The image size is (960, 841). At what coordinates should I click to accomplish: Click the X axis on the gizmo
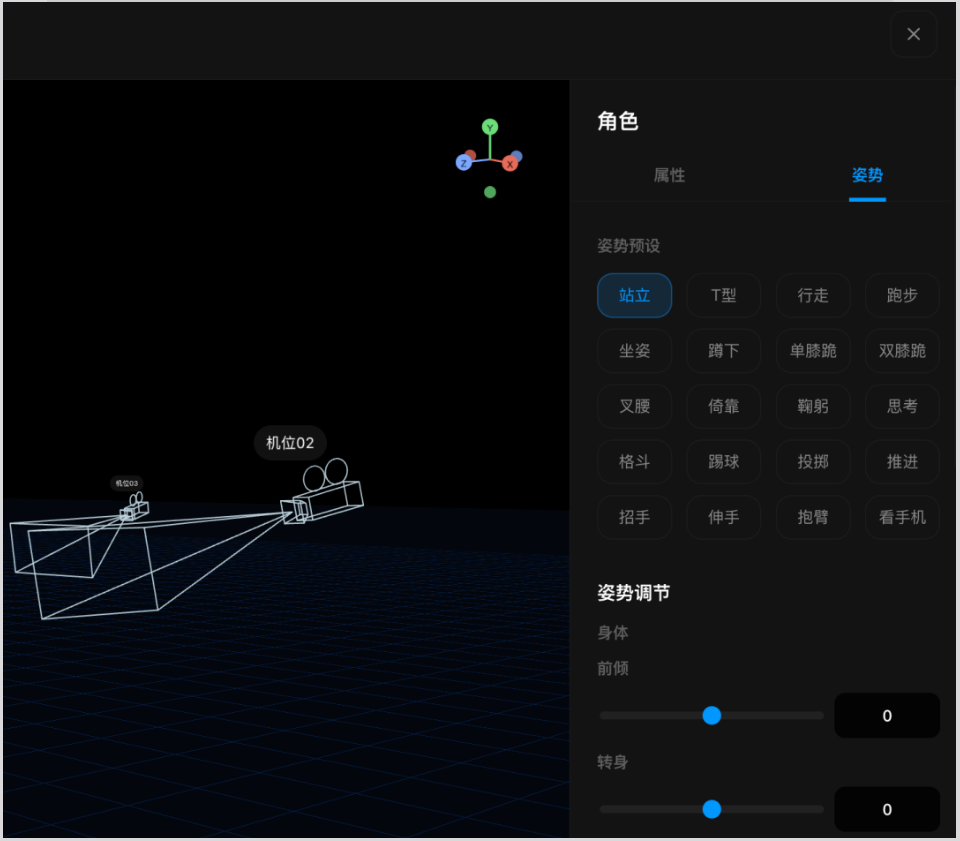509,164
